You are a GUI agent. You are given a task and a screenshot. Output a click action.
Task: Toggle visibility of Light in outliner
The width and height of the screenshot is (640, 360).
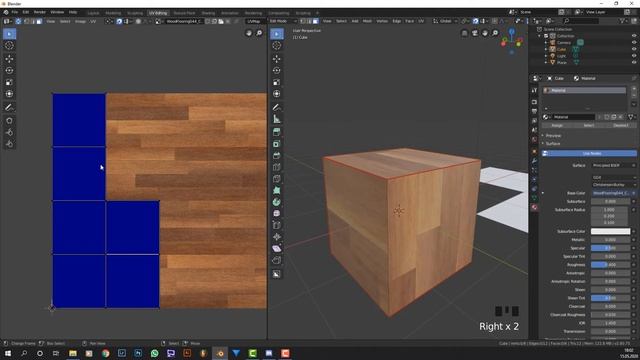tap(634, 56)
